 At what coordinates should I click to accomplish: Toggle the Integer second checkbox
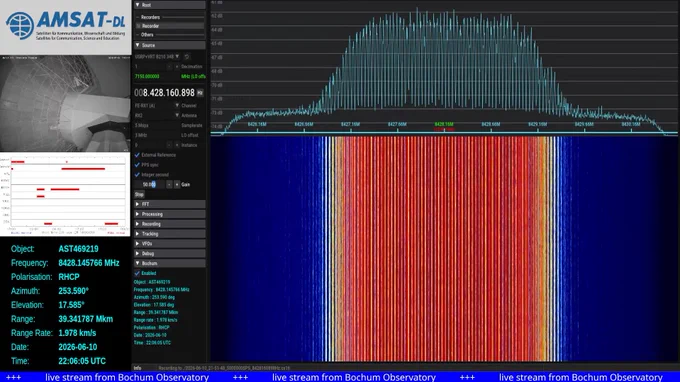137,175
